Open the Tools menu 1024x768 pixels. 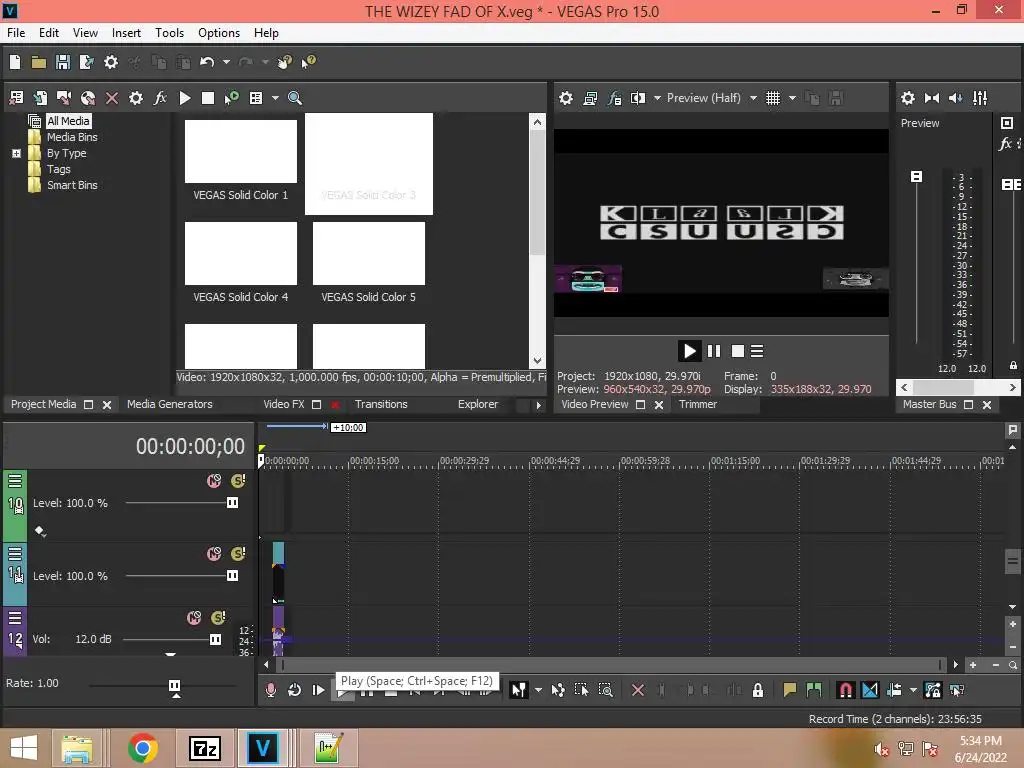(x=169, y=33)
